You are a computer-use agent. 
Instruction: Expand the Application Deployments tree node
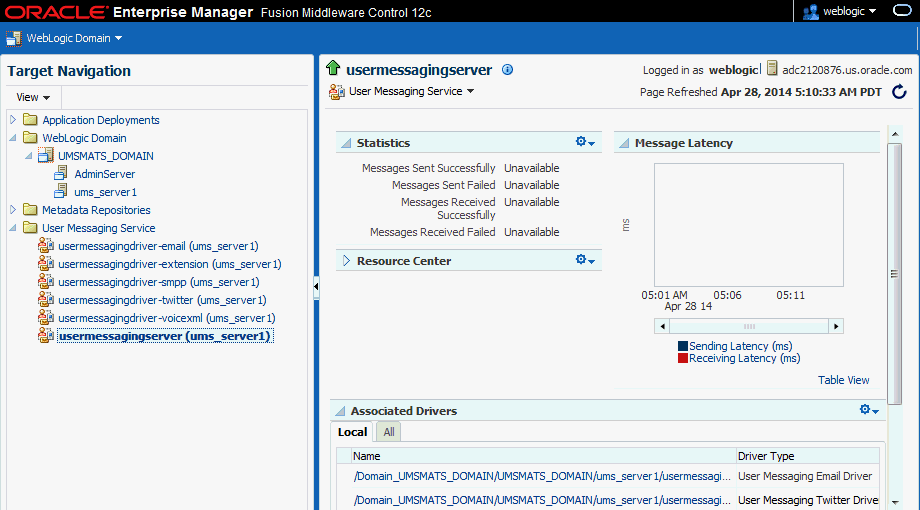(13, 120)
